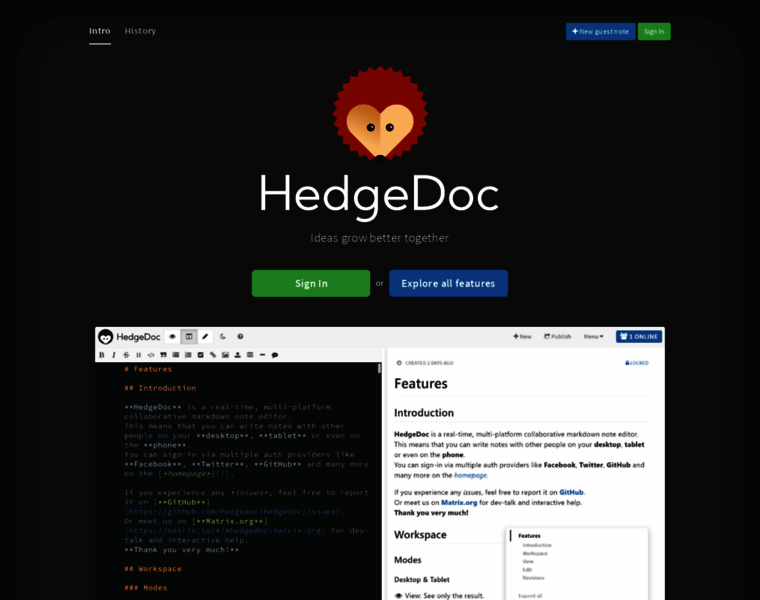The height and width of the screenshot is (600, 760).
Task: Click the homepage link in rendered preview
Action: coord(470,475)
